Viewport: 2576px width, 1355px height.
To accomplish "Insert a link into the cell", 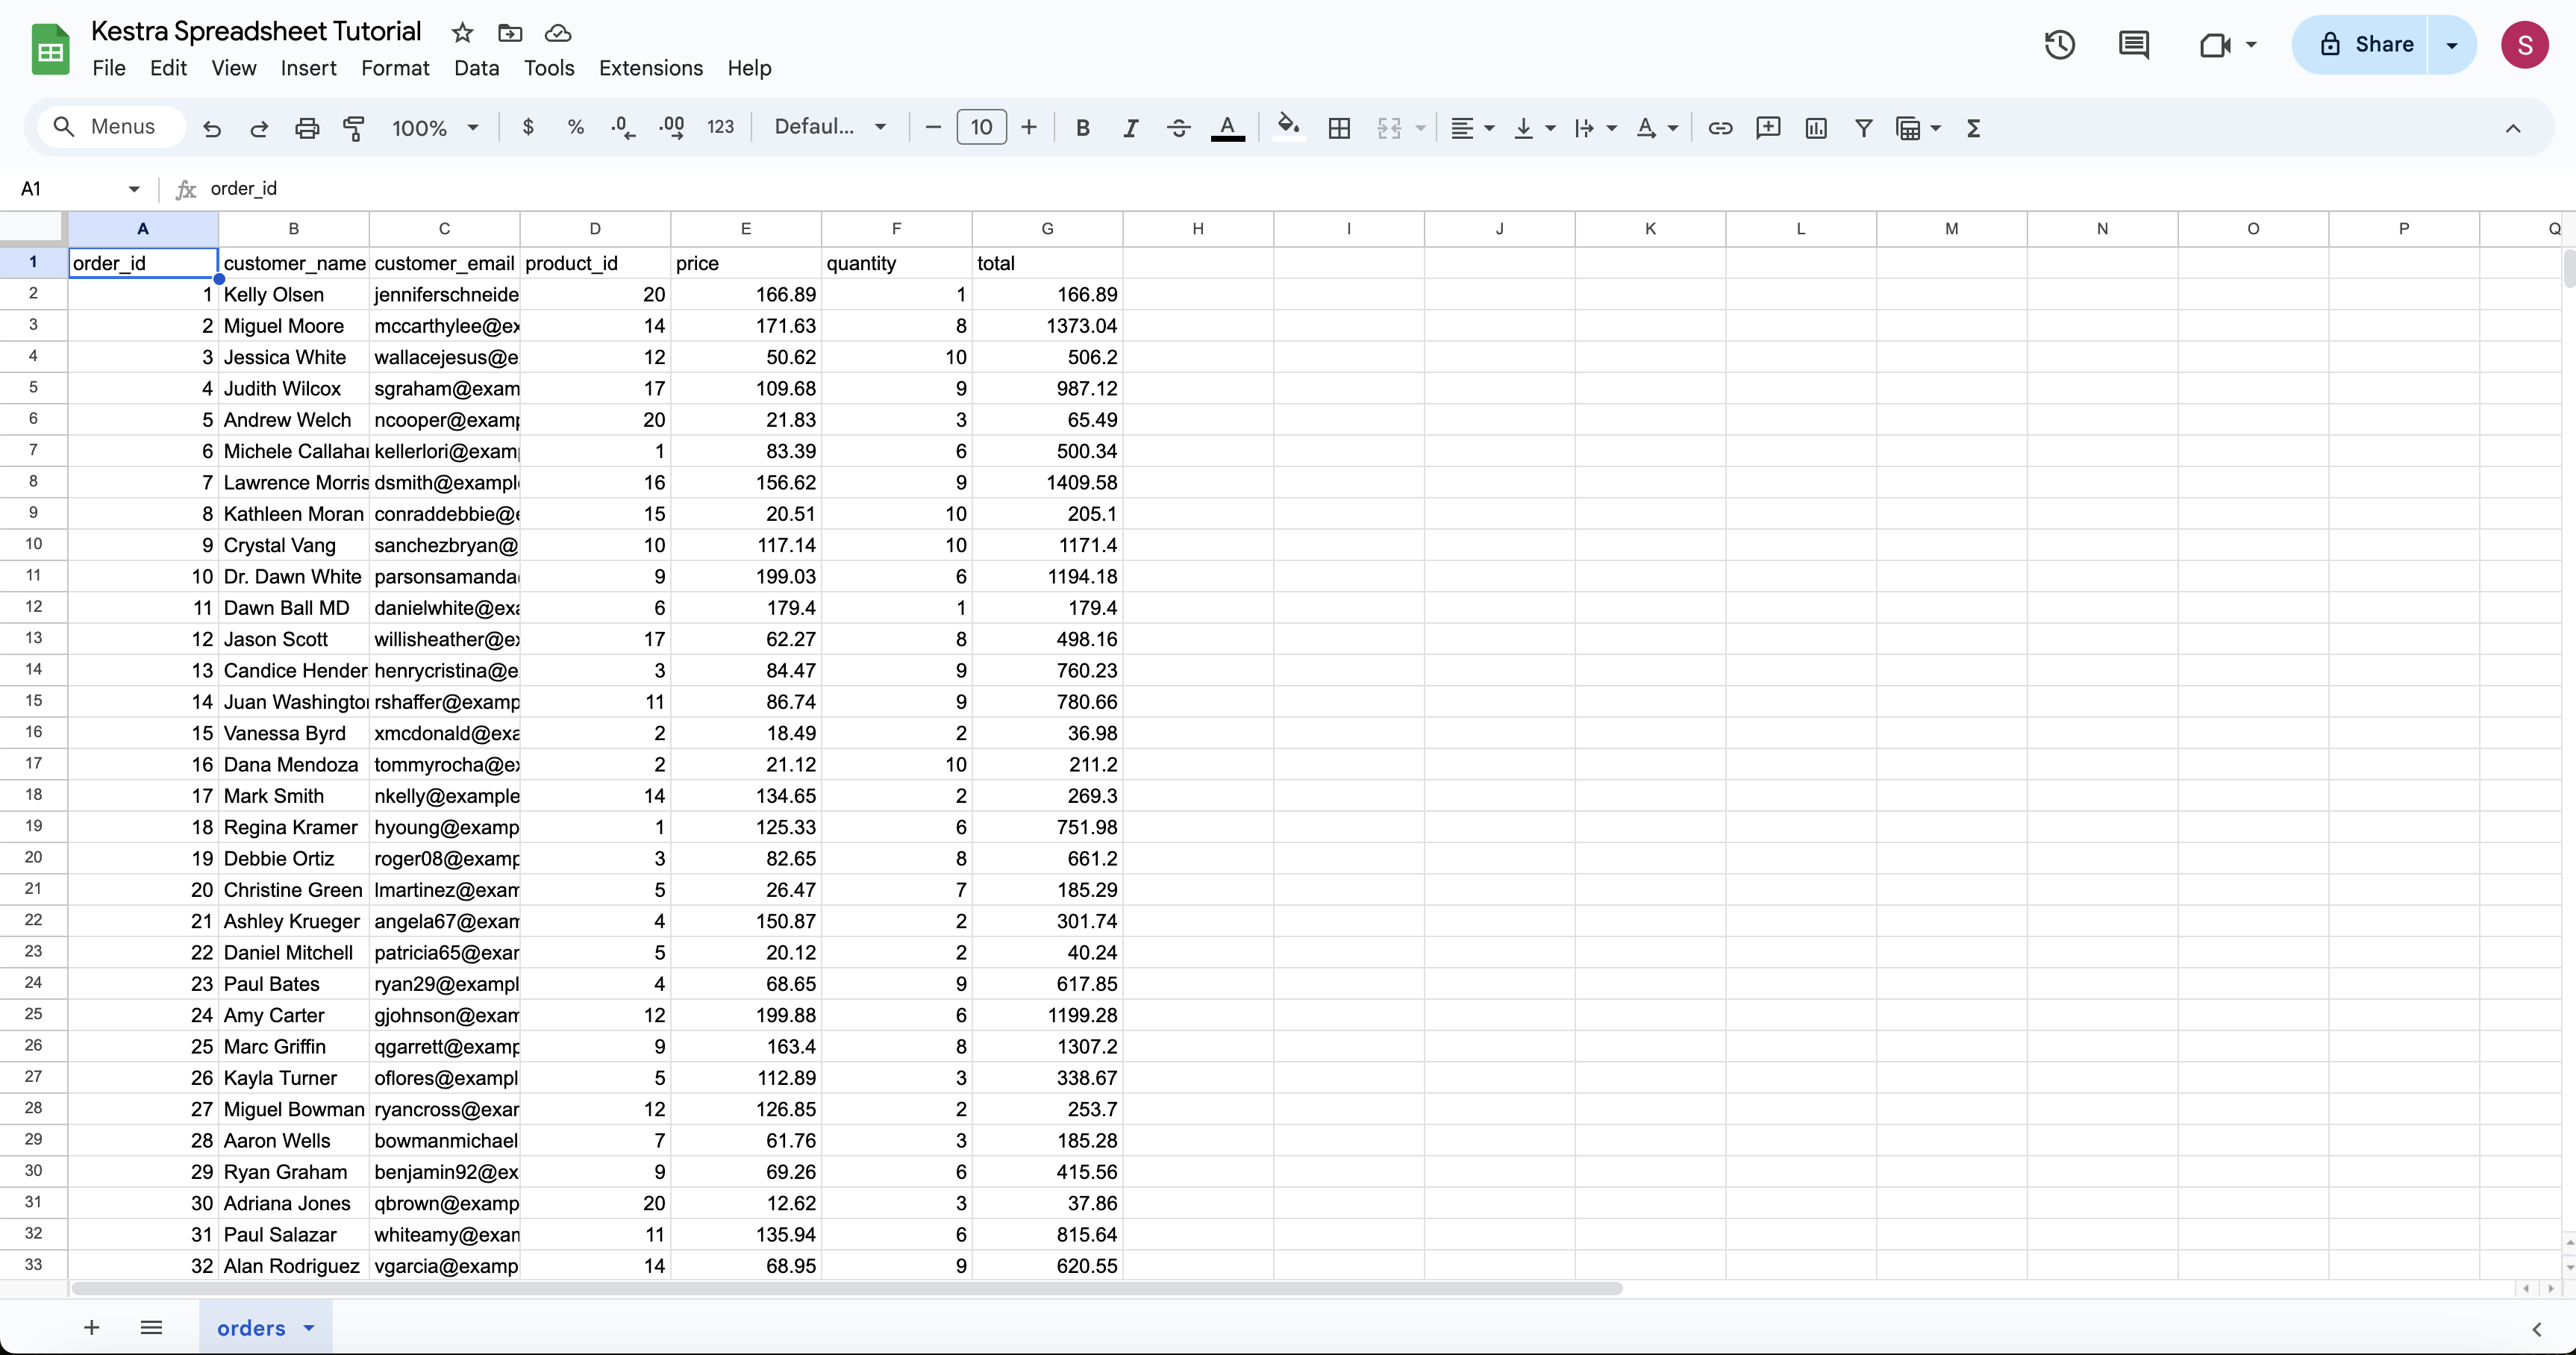I will pos(1720,127).
